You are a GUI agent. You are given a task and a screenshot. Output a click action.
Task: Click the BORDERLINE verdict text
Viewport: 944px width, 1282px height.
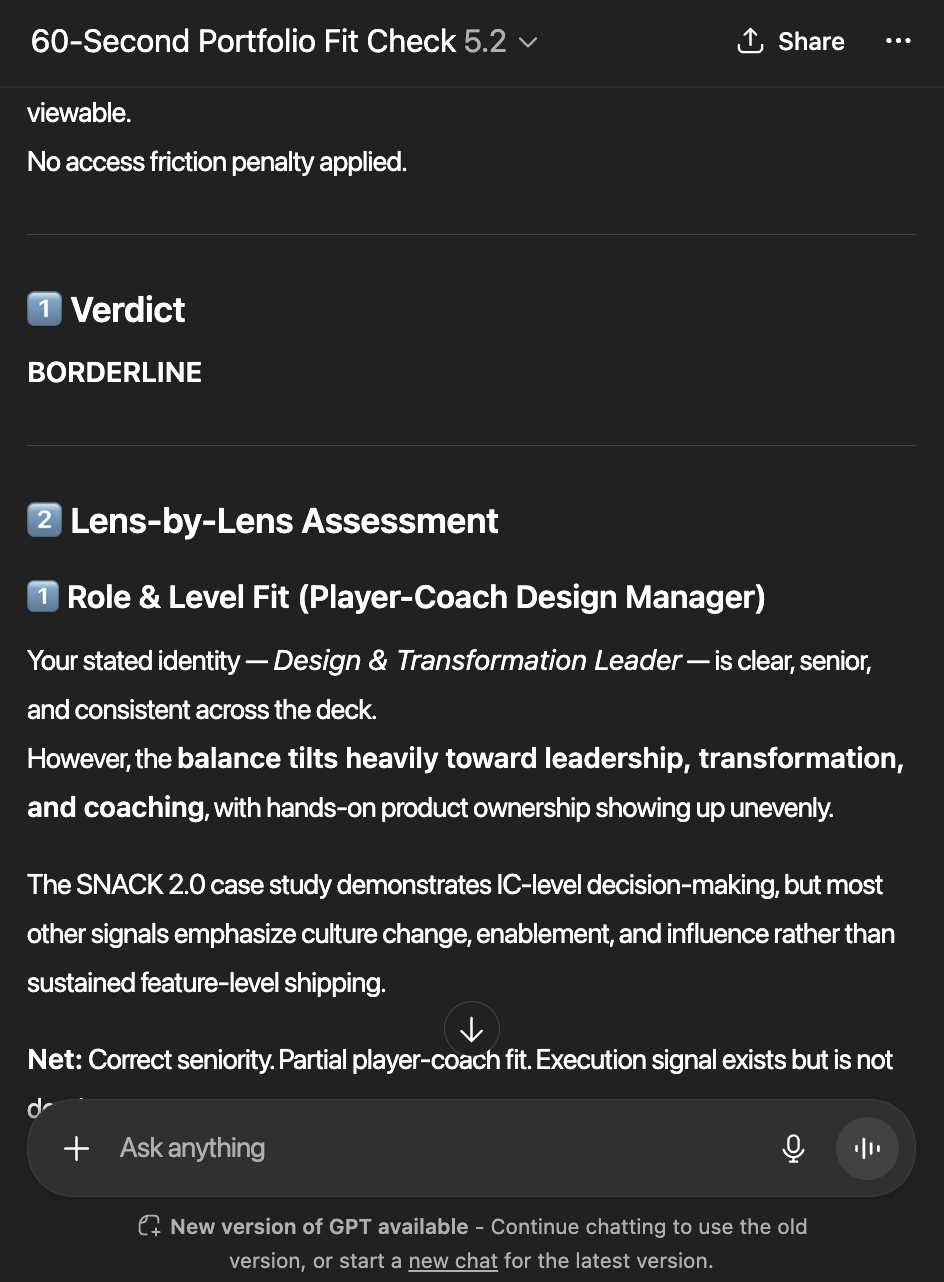(115, 372)
